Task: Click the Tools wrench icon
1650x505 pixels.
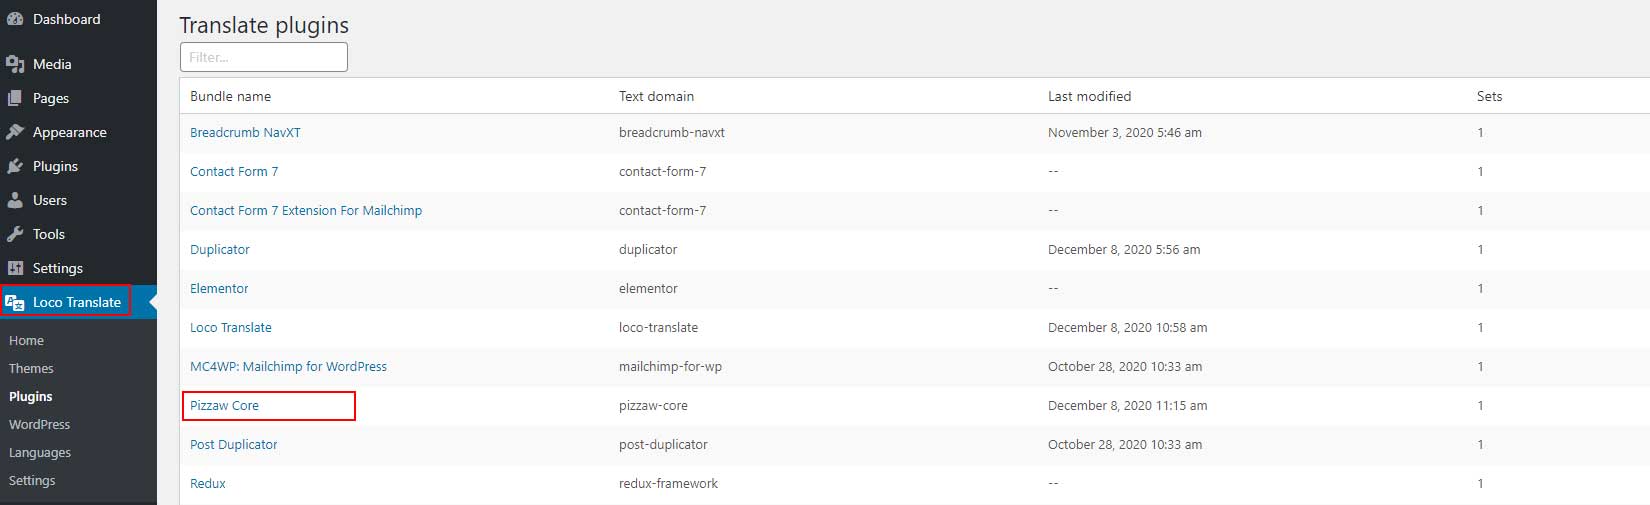Action: tap(15, 234)
